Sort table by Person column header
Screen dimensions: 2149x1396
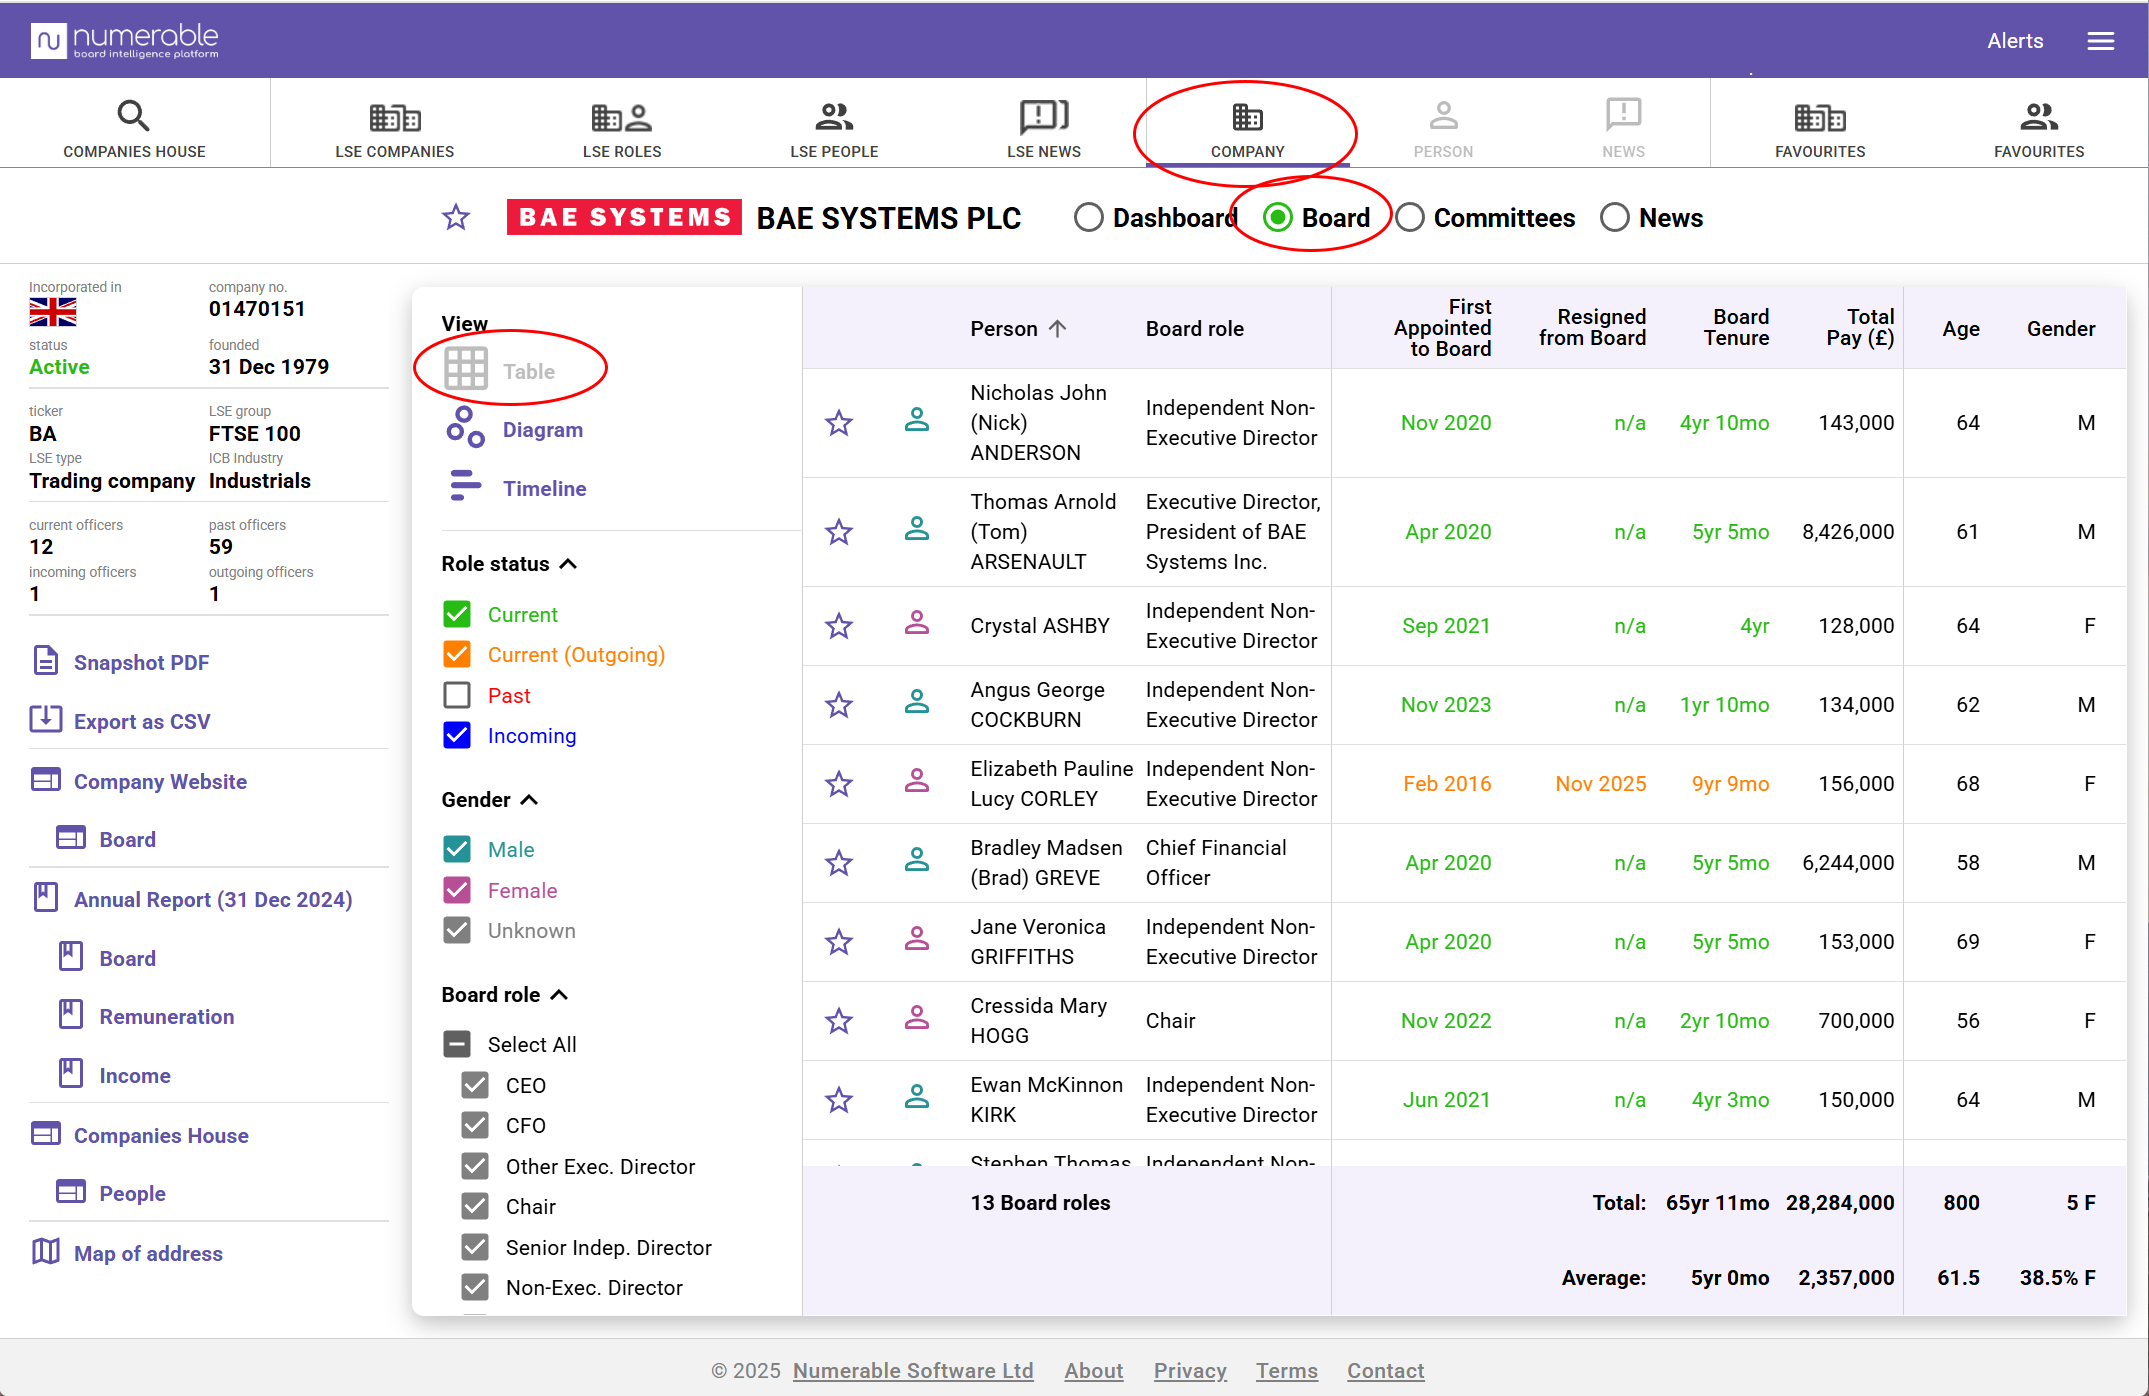click(x=1004, y=329)
